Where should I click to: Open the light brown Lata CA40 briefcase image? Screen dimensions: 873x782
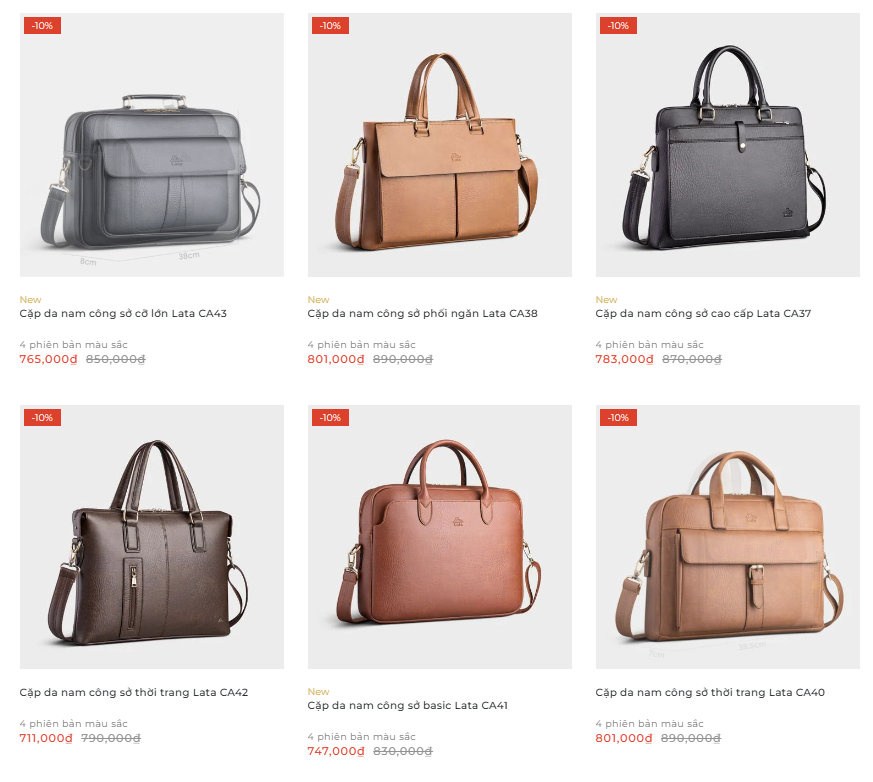(x=728, y=537)
